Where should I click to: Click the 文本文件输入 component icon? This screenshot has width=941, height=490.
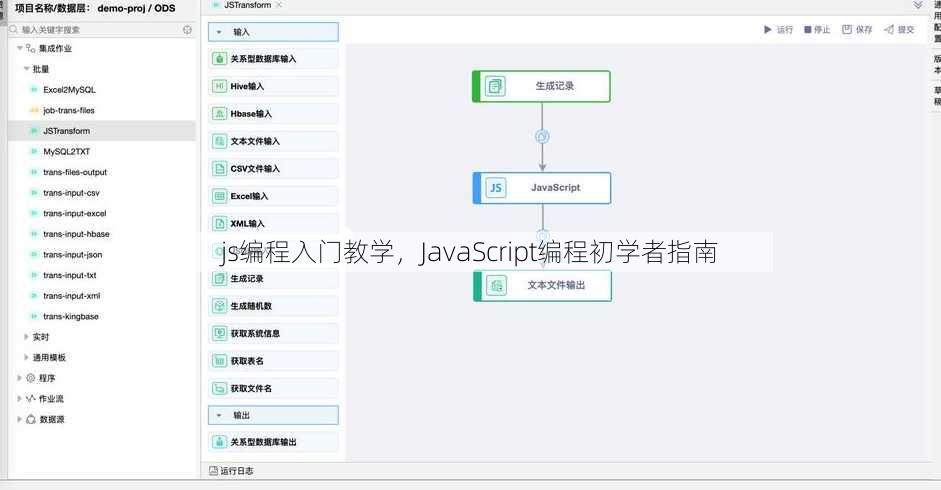(x=220, y=141)
